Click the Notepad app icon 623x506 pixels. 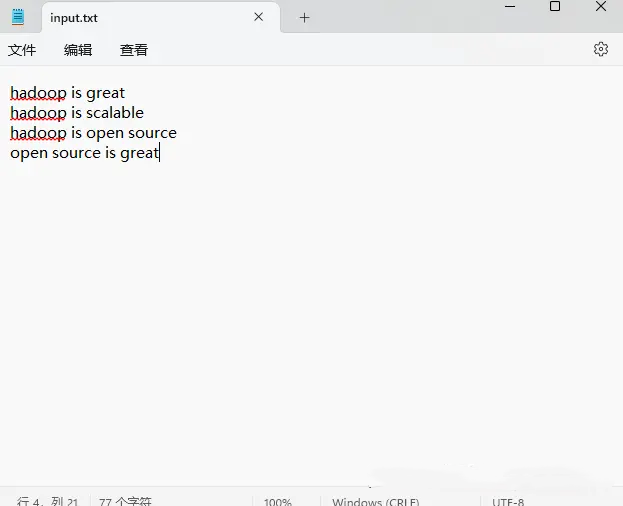(x=17, y=17)
